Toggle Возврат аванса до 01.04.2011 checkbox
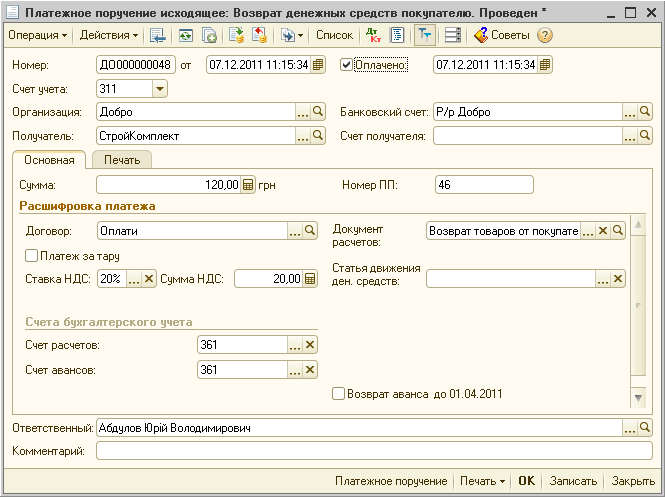The image size is (665, 497). (x=338, y=394)
